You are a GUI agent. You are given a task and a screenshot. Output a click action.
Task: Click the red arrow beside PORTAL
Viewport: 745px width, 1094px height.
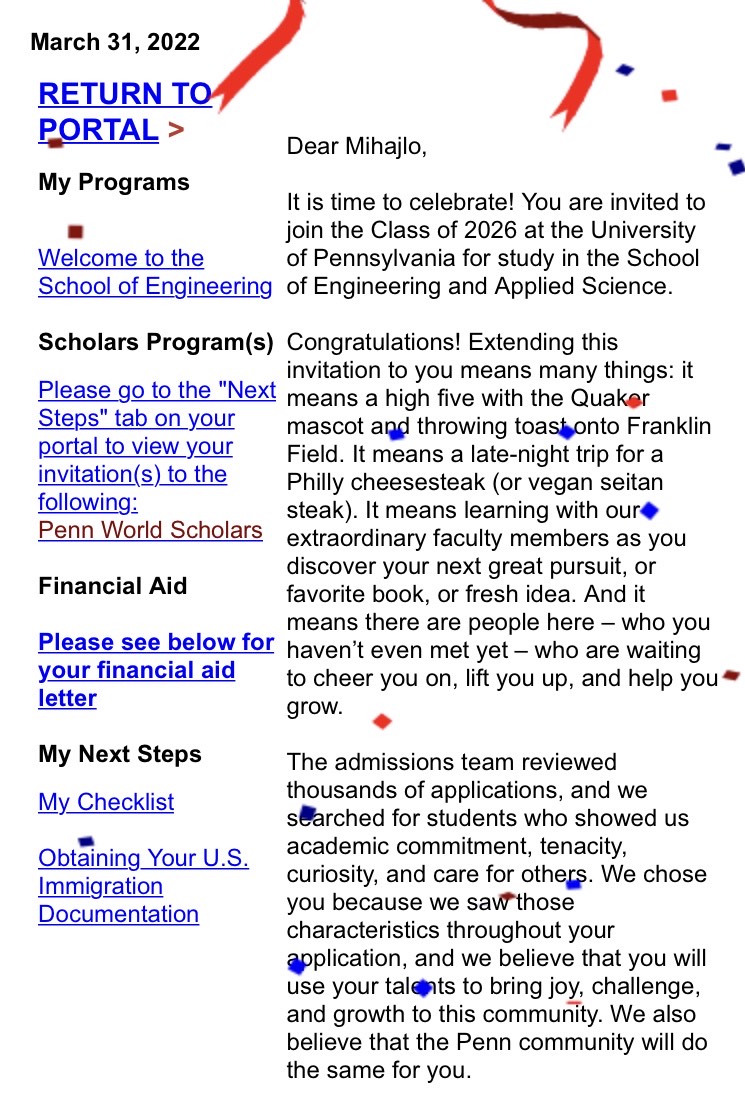[176, 130]
